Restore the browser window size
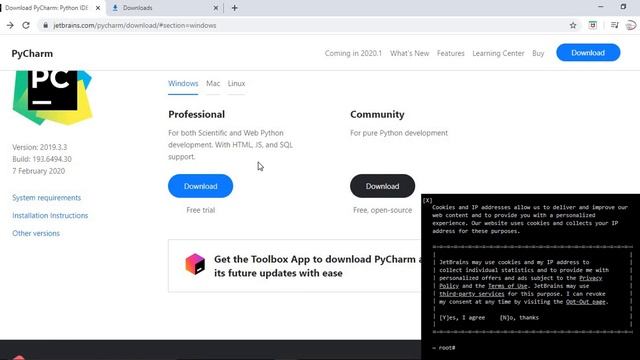This screenshot has height=360, width=640. pyautogui.click(x=623, y=7)
